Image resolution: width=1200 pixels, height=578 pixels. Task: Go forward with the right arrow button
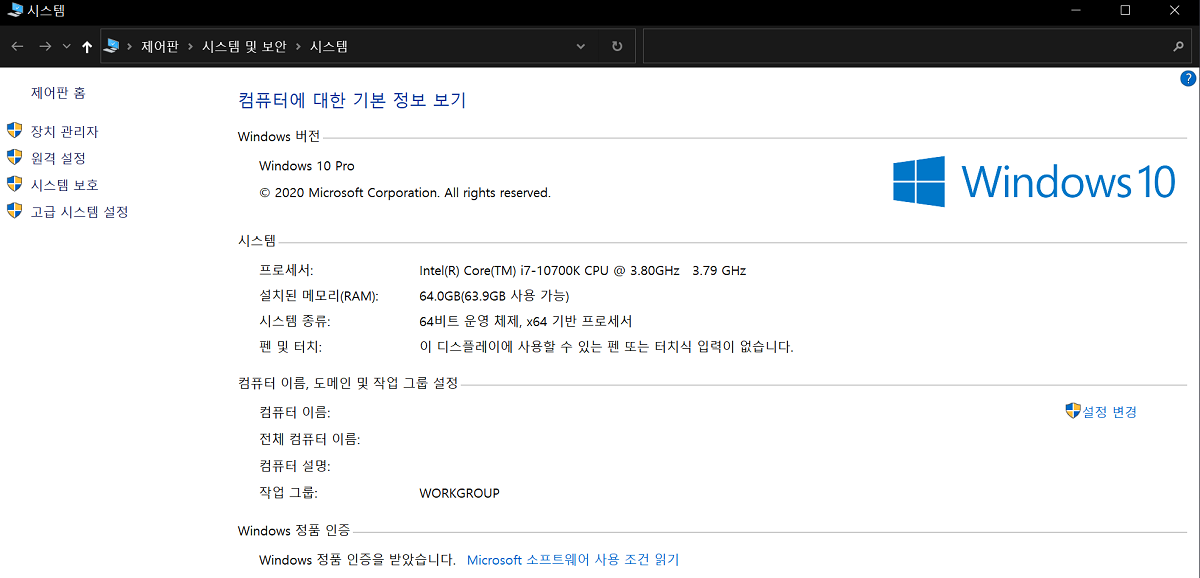point(45,46)
